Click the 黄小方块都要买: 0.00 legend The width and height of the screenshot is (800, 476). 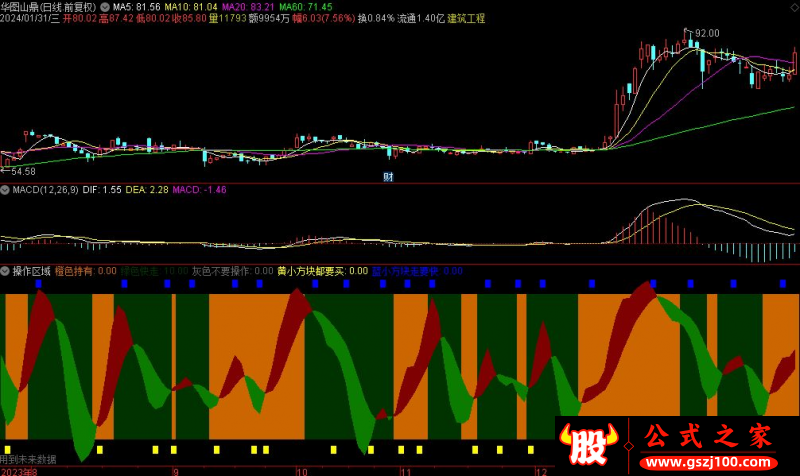(x=322, y=271)
